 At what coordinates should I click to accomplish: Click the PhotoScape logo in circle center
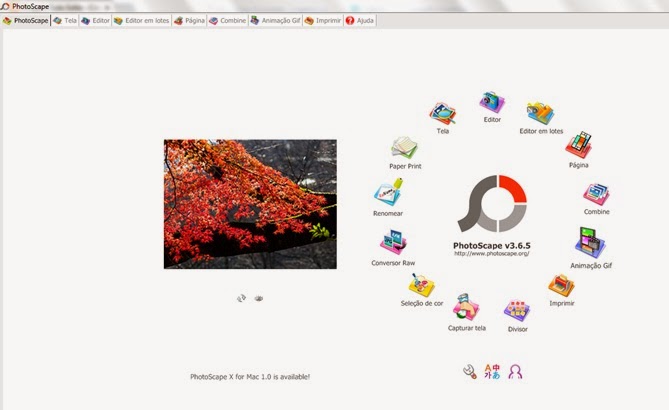(x=492, y=204)
